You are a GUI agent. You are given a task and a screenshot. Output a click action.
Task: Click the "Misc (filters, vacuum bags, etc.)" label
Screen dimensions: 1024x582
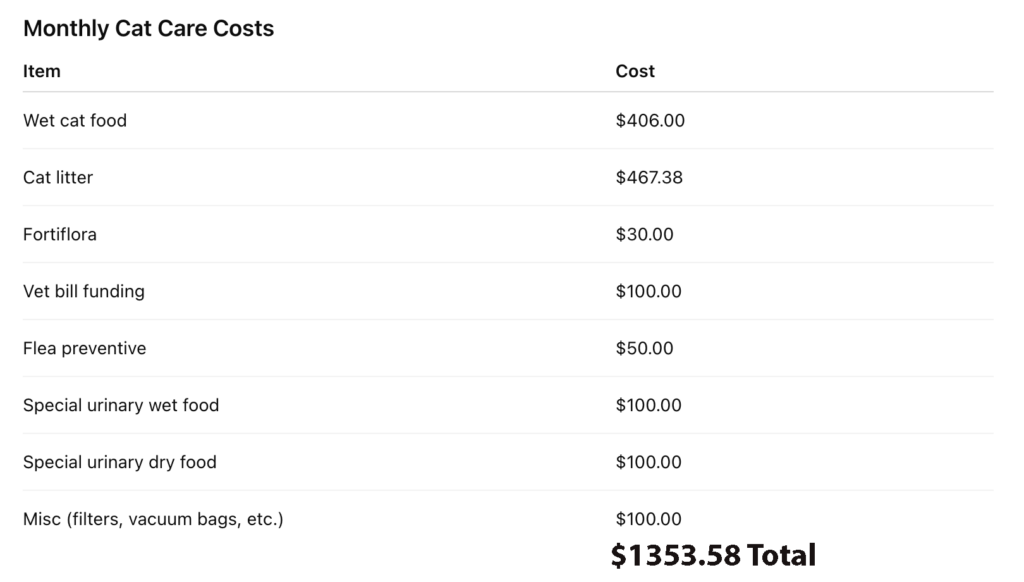point(153,519)
